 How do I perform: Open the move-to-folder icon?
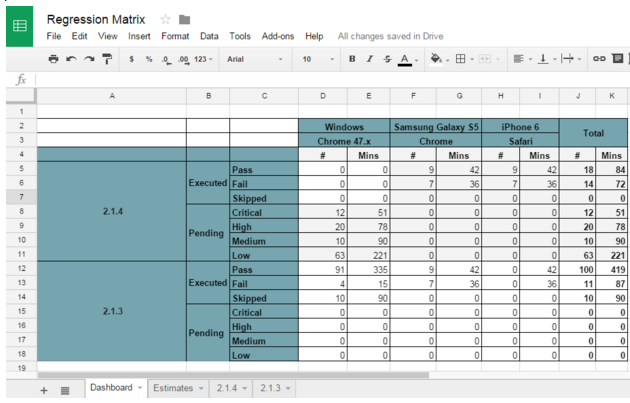(x=184, y=19)
